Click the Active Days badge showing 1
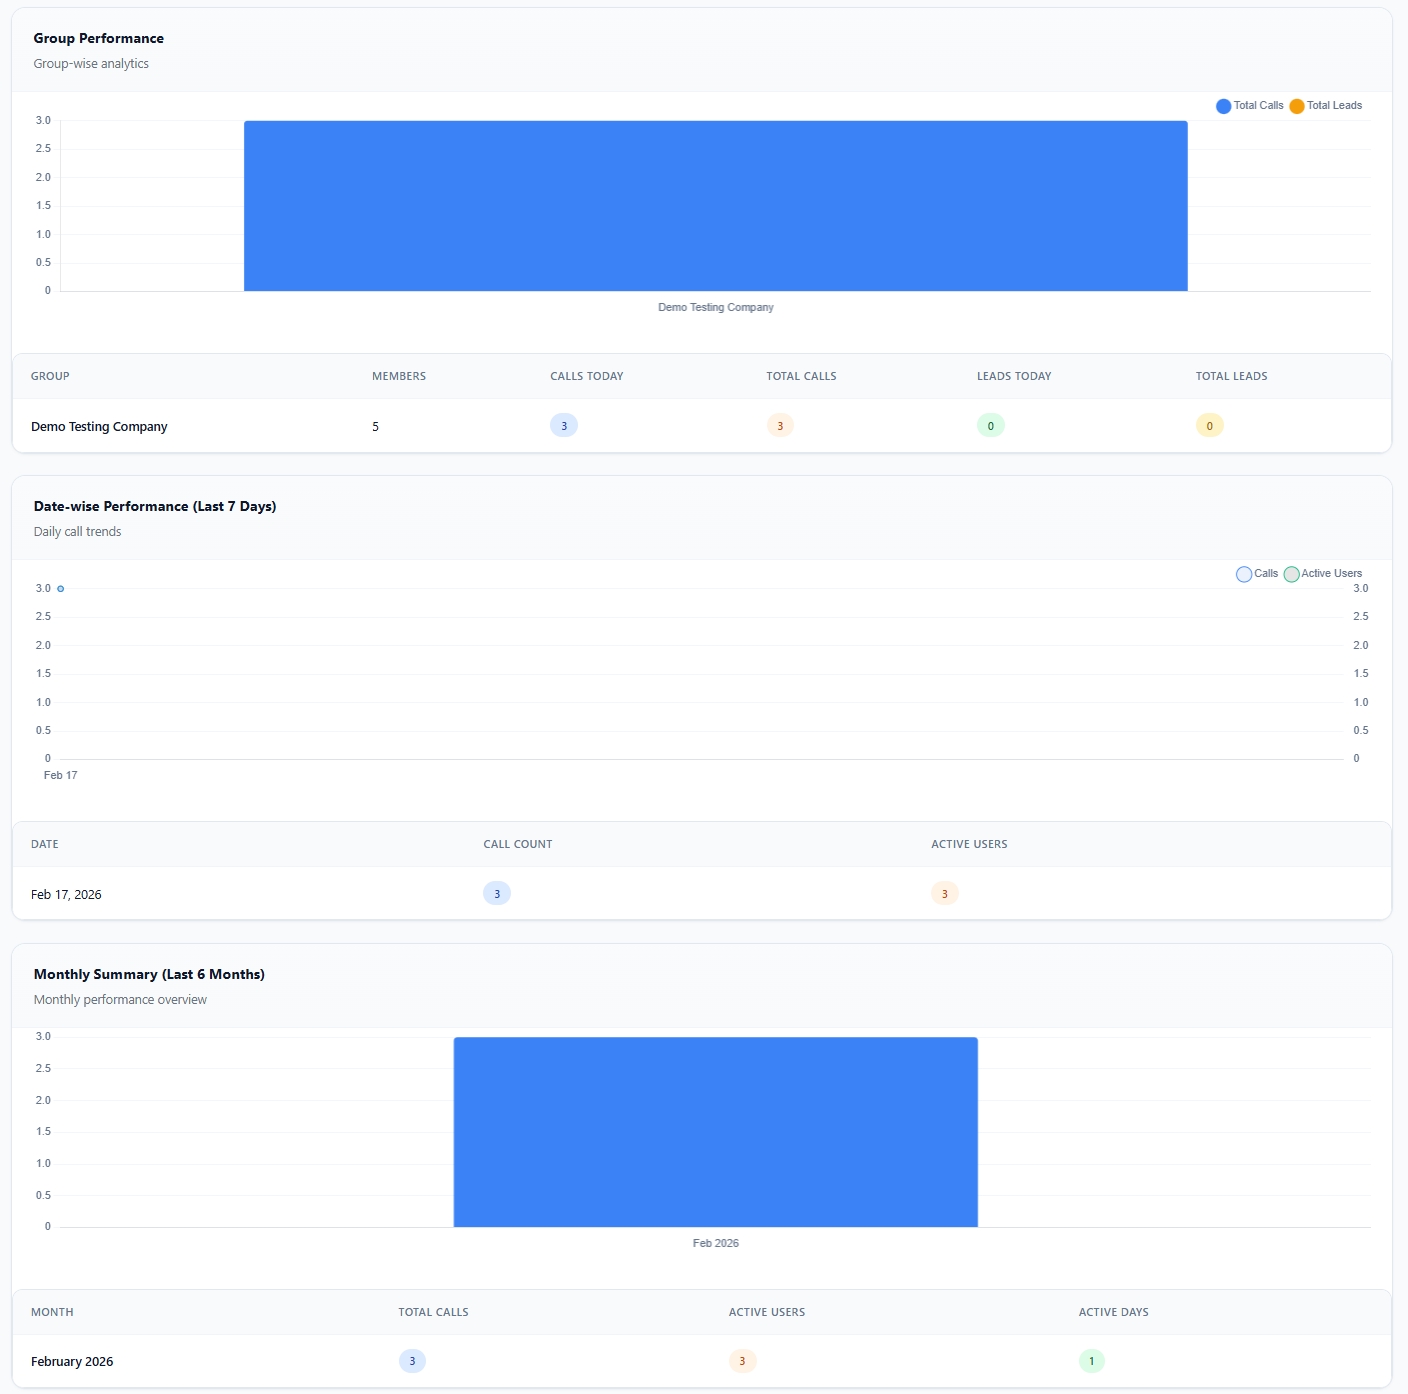1408x1394 pixels. [1090, 1361]
